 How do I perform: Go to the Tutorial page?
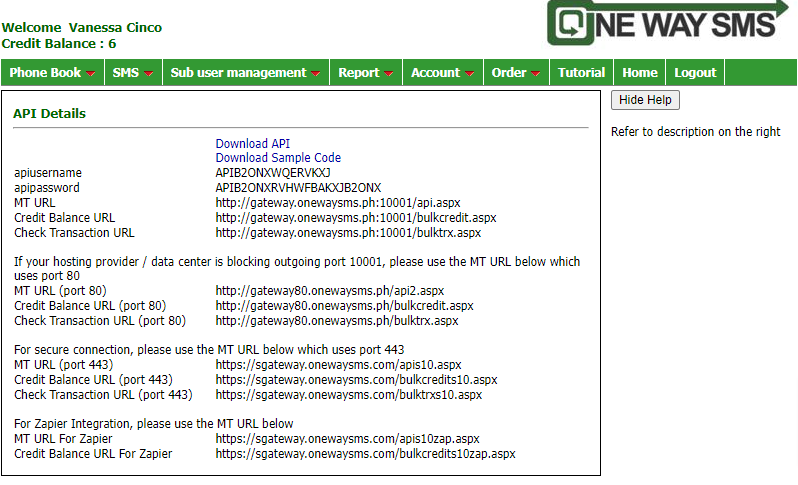point(581,73)
